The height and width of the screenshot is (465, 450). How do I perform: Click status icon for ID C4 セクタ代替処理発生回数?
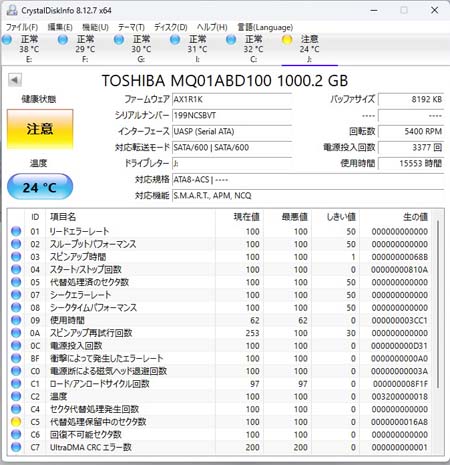16,409
